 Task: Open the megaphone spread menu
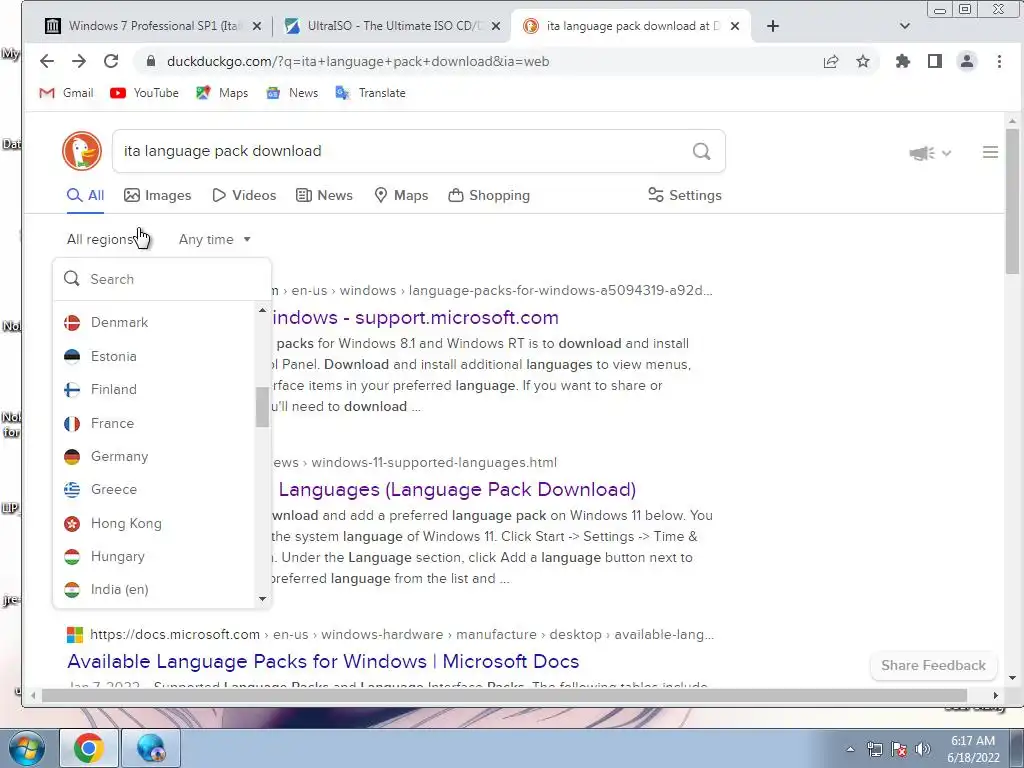coord(930,153)
